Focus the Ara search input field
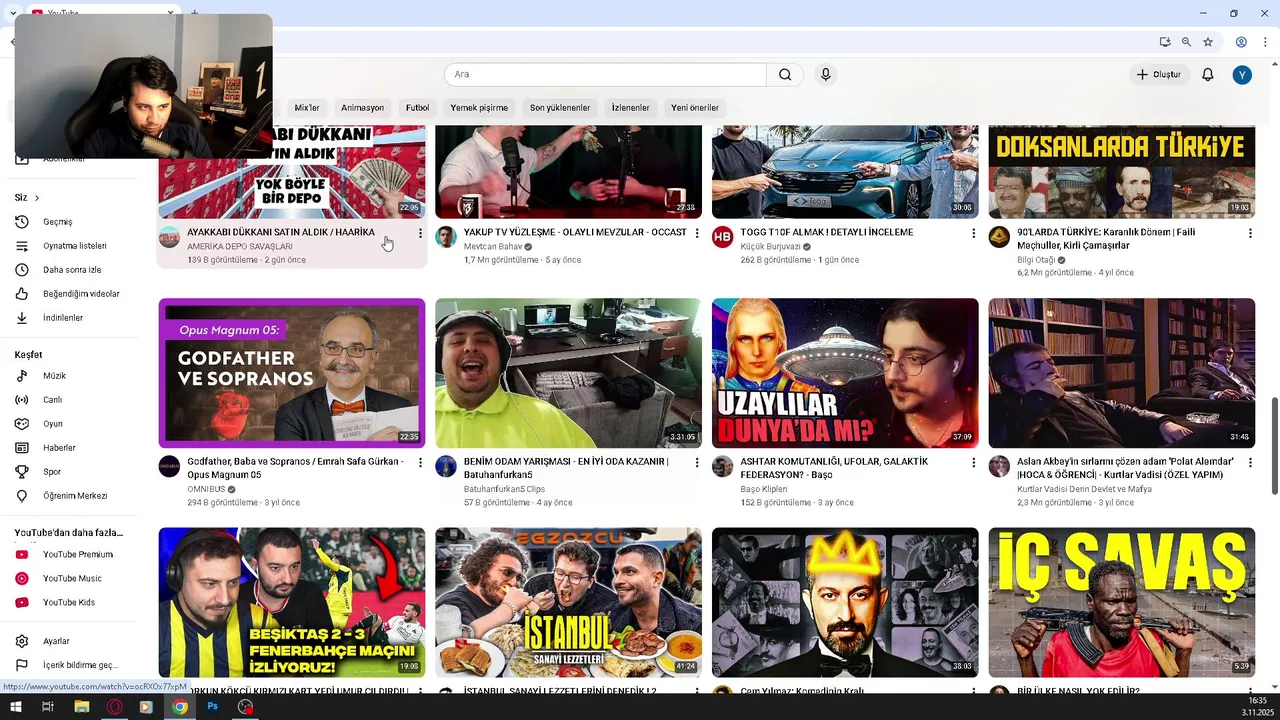 605,75
